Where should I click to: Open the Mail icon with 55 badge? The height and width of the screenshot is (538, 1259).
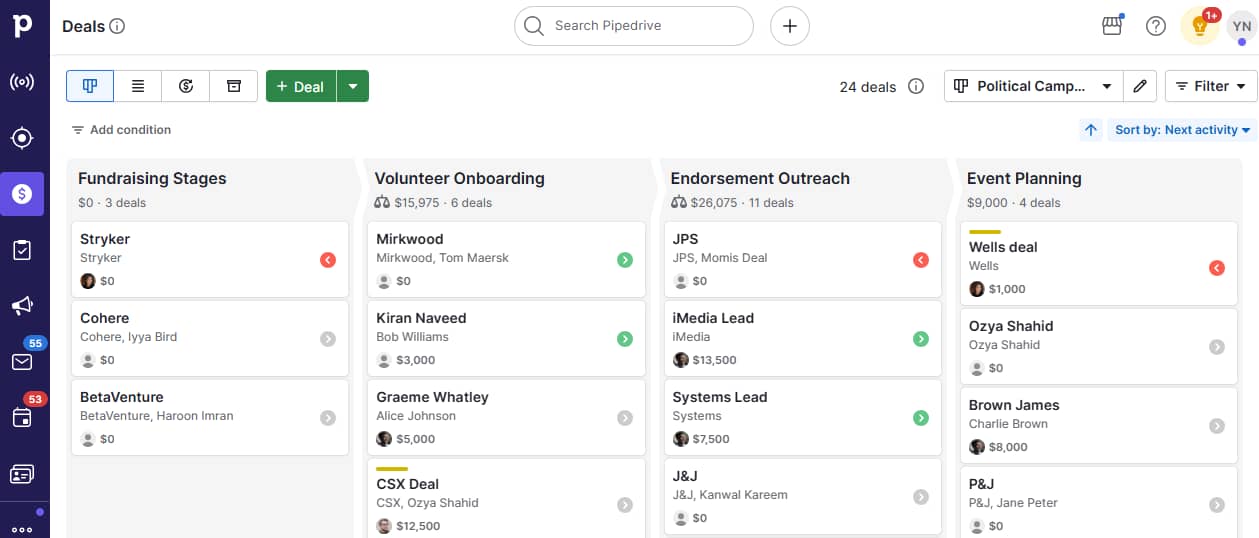coord(22,362)
